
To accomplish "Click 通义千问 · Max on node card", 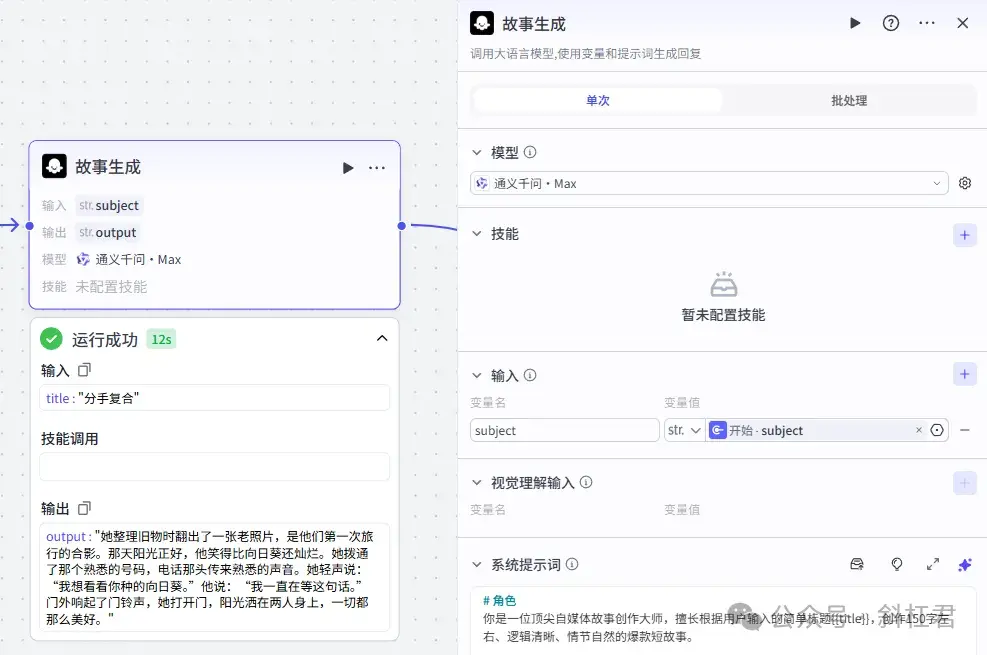I will [x=129, y=260].
